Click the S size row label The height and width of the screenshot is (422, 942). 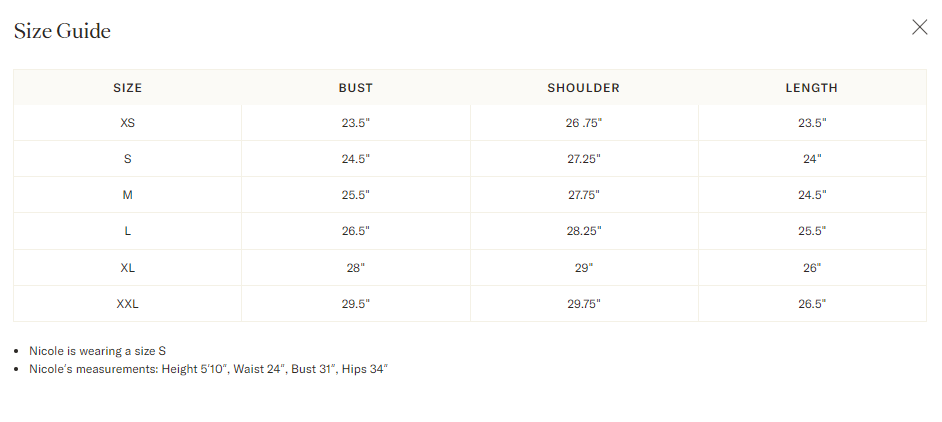coord(127,159)
